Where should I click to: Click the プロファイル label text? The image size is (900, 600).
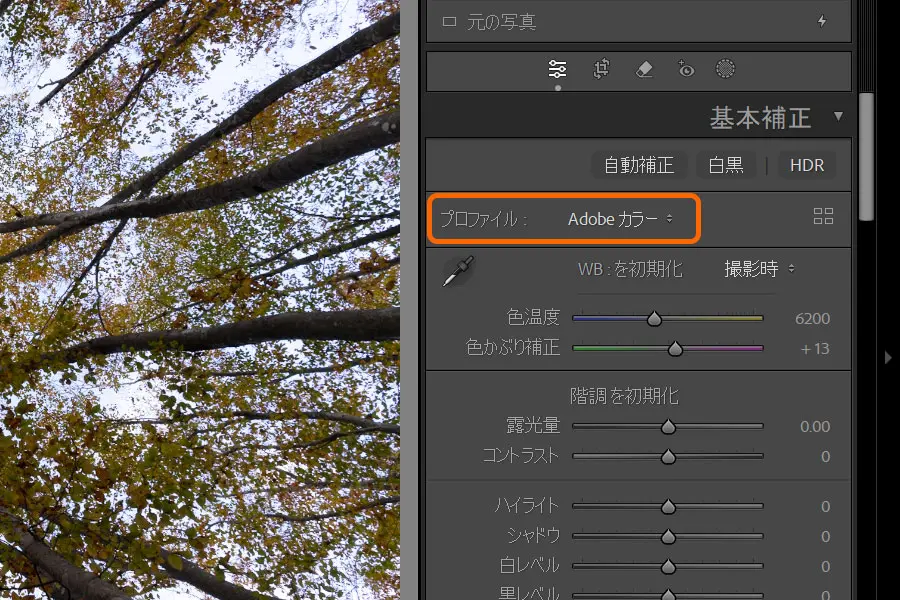coord(483,219)
